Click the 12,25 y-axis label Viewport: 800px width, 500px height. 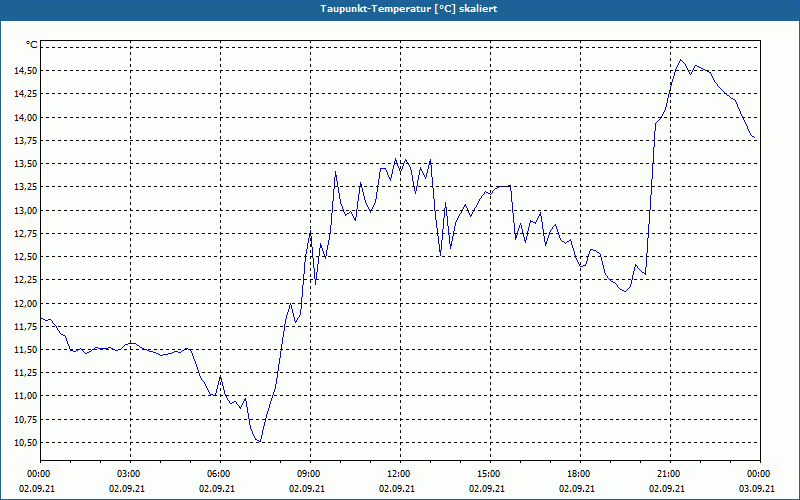[25, 280]
